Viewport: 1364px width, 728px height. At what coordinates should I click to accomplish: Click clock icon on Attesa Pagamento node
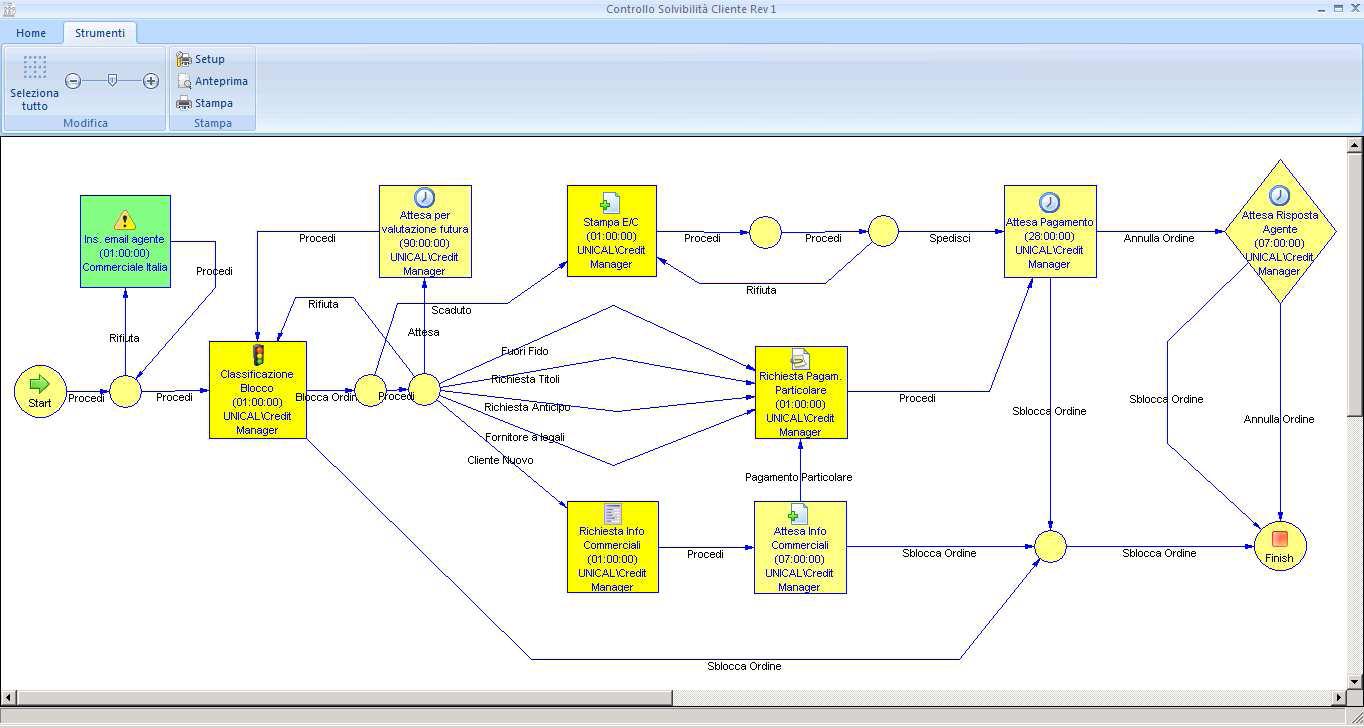coord(1049,203)
